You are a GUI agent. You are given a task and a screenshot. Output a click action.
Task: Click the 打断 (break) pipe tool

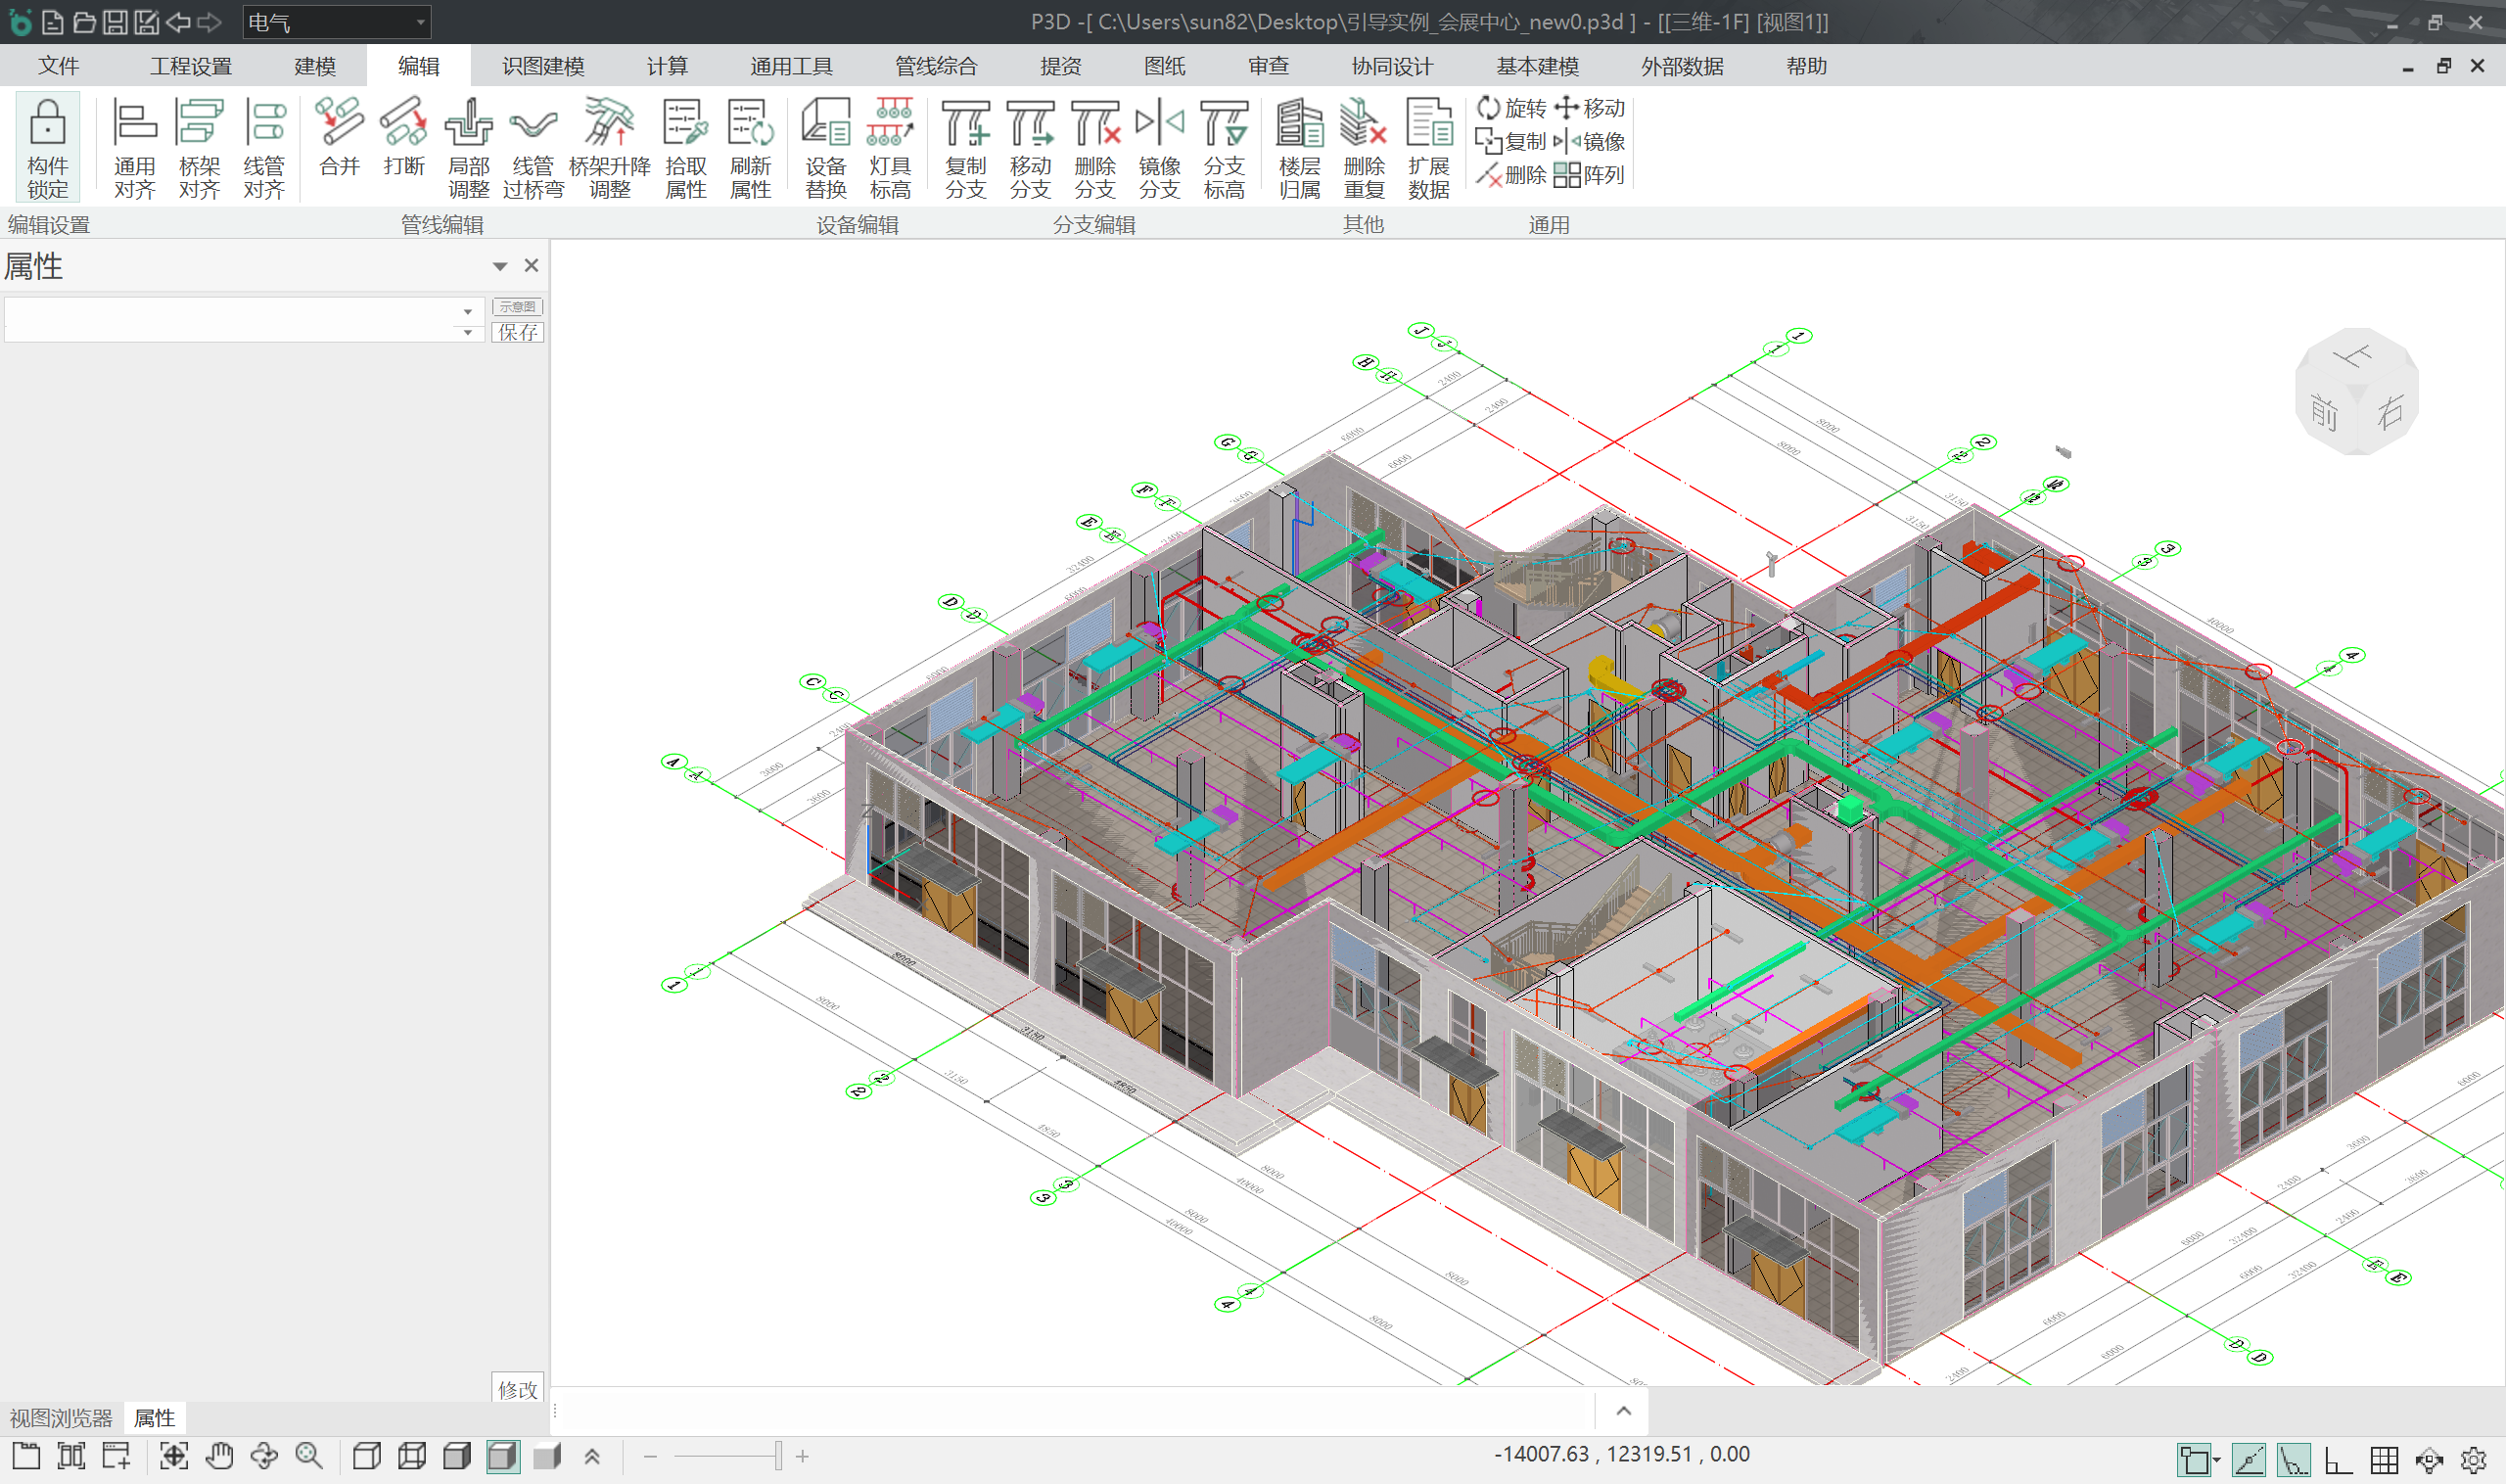[x=404, y=138]
